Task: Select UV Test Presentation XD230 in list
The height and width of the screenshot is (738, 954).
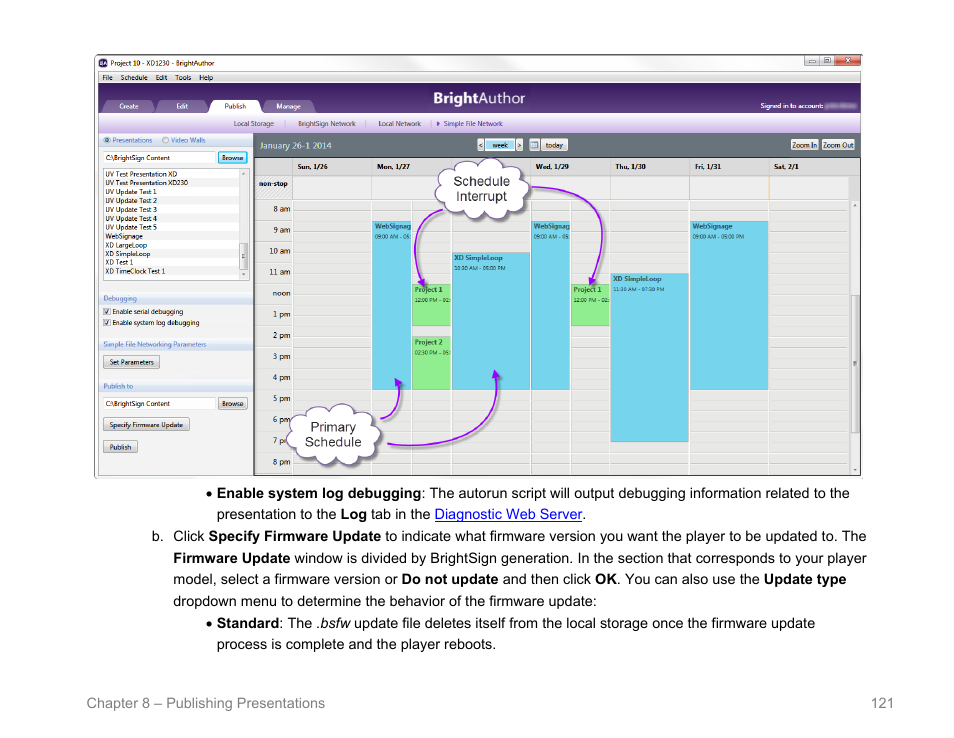Action: click(172, 183)
